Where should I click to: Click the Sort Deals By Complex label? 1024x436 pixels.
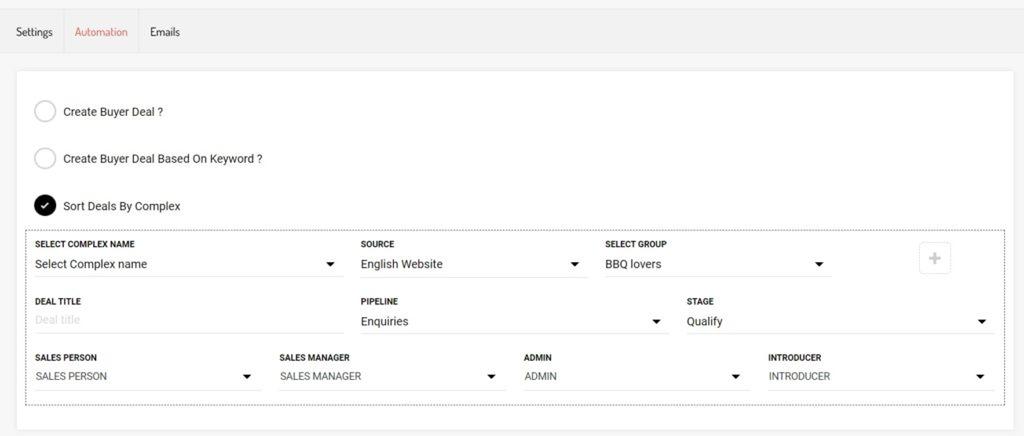[122, 206]
